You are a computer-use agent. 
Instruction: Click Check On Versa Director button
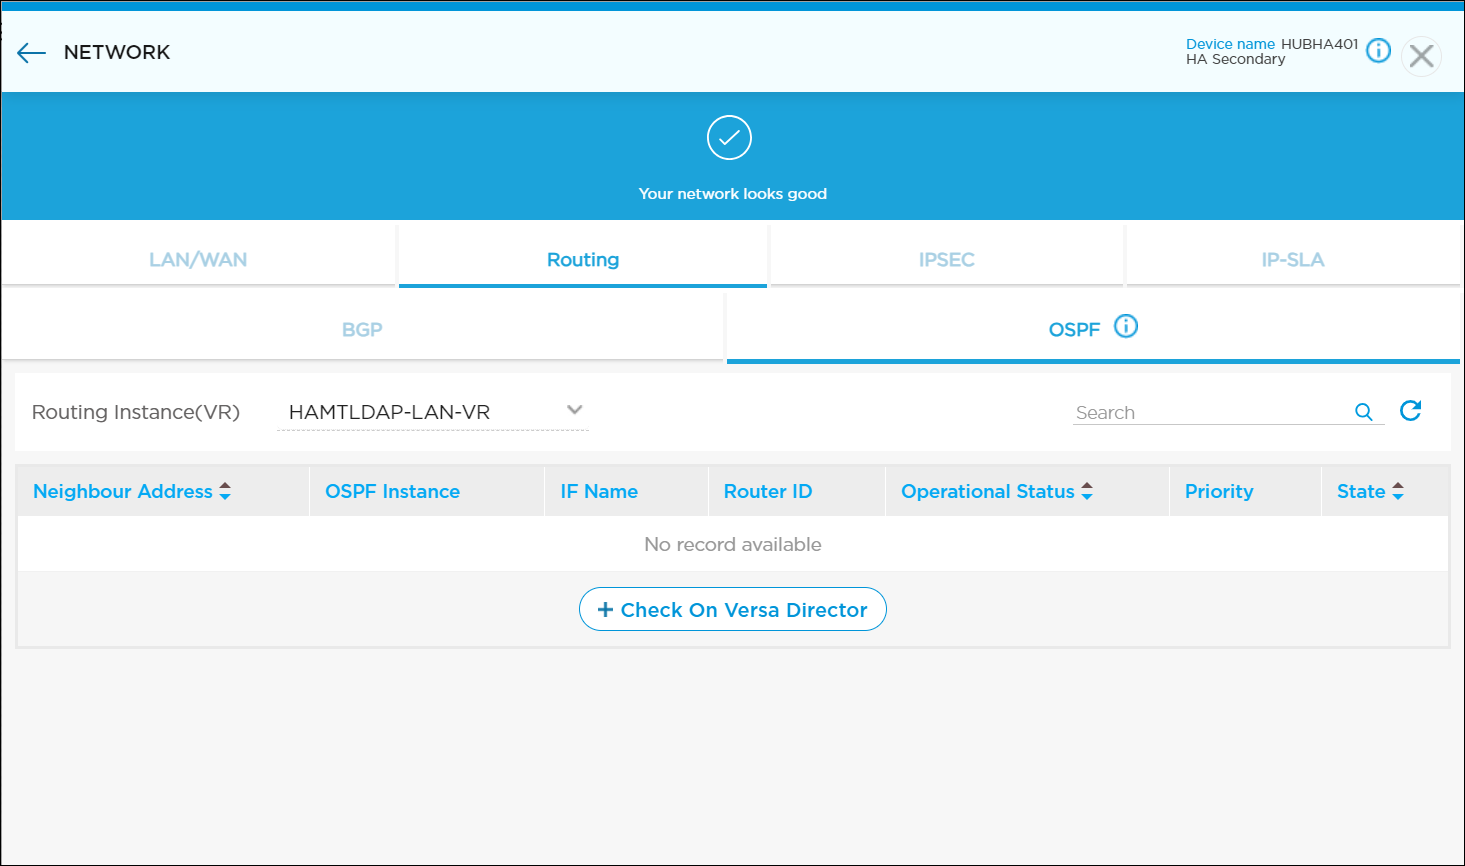pyautogui.click(x=733, y=610)
